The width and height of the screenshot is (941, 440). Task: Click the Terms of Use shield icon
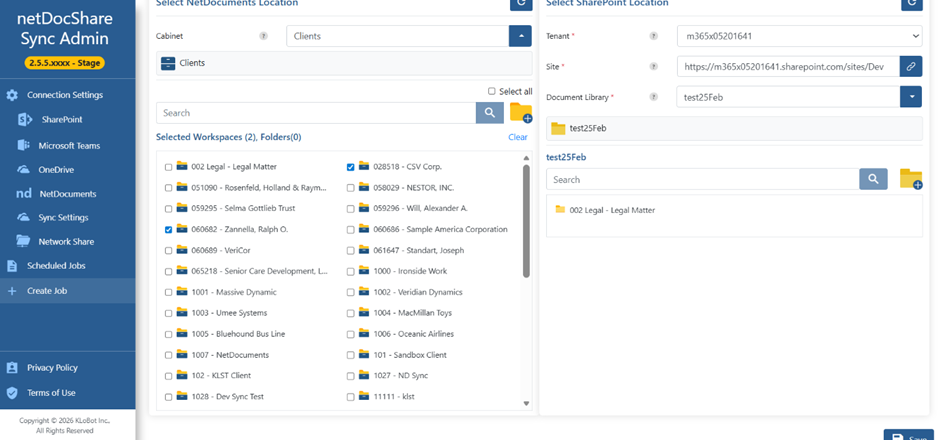(x=12, y=393)
